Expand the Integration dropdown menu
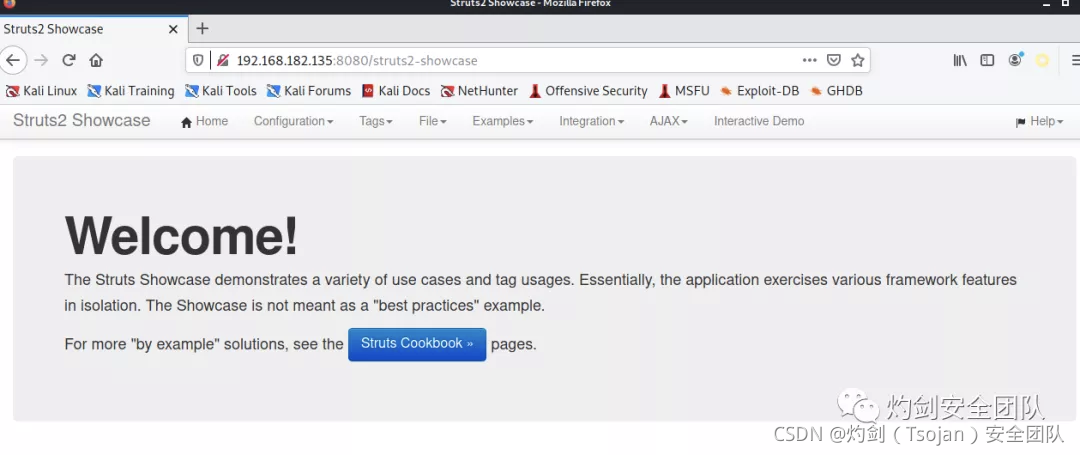Screen dimensions: 1080x455 (592, 121)
